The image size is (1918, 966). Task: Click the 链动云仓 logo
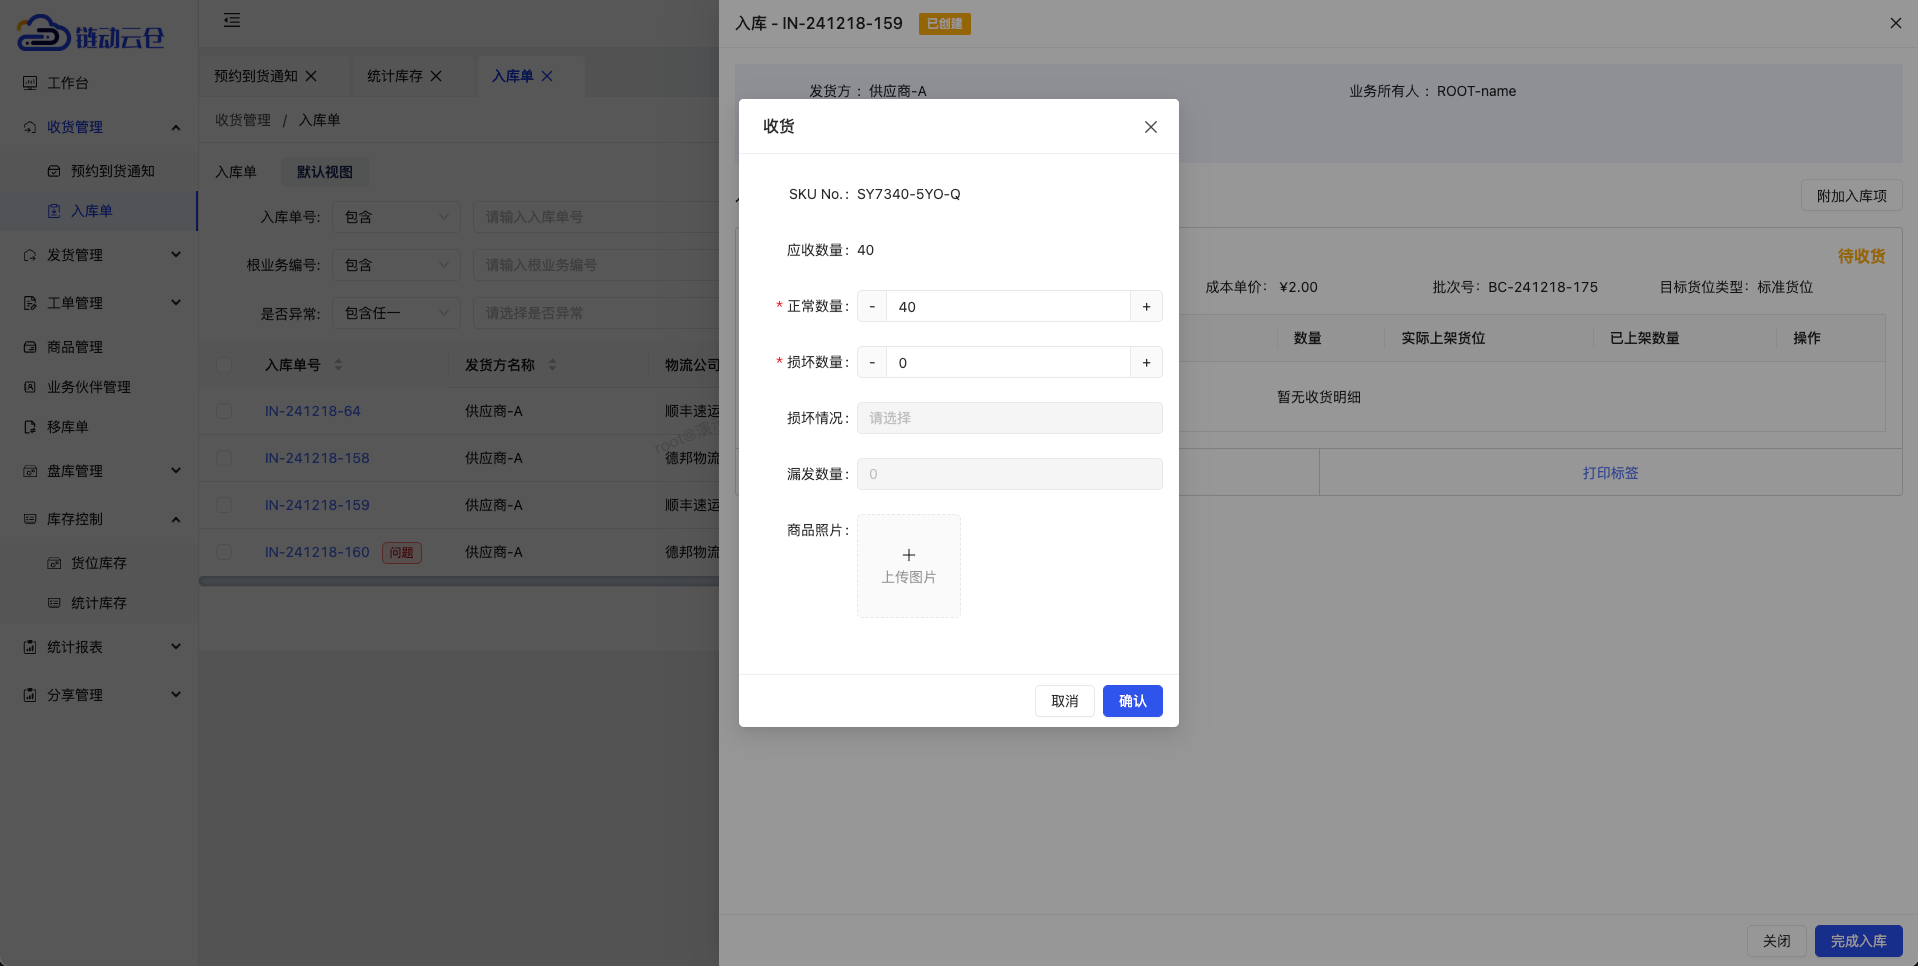point(90,34)
